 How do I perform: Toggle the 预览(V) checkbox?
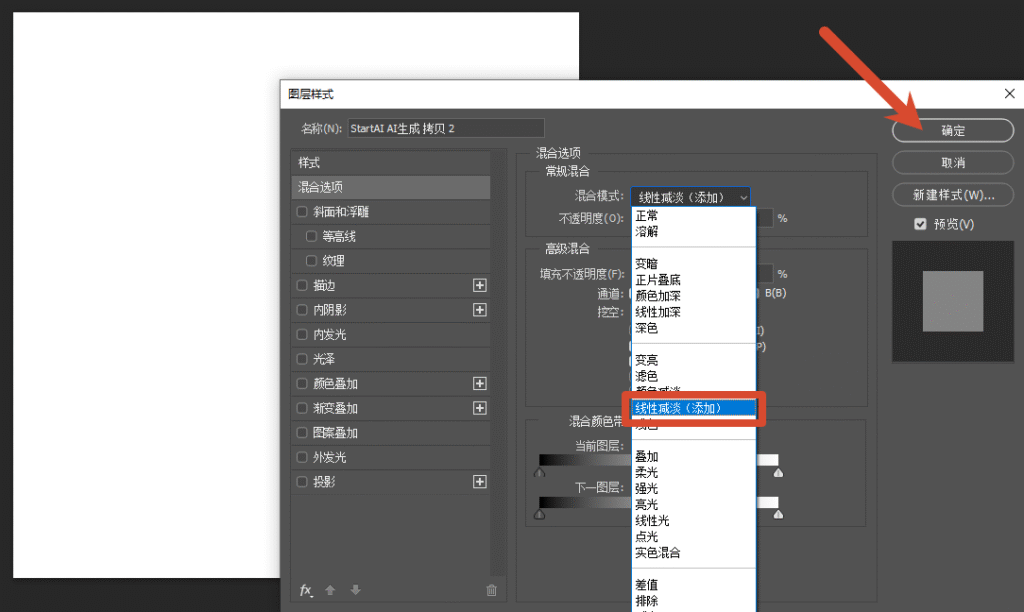tap(920, 224)
